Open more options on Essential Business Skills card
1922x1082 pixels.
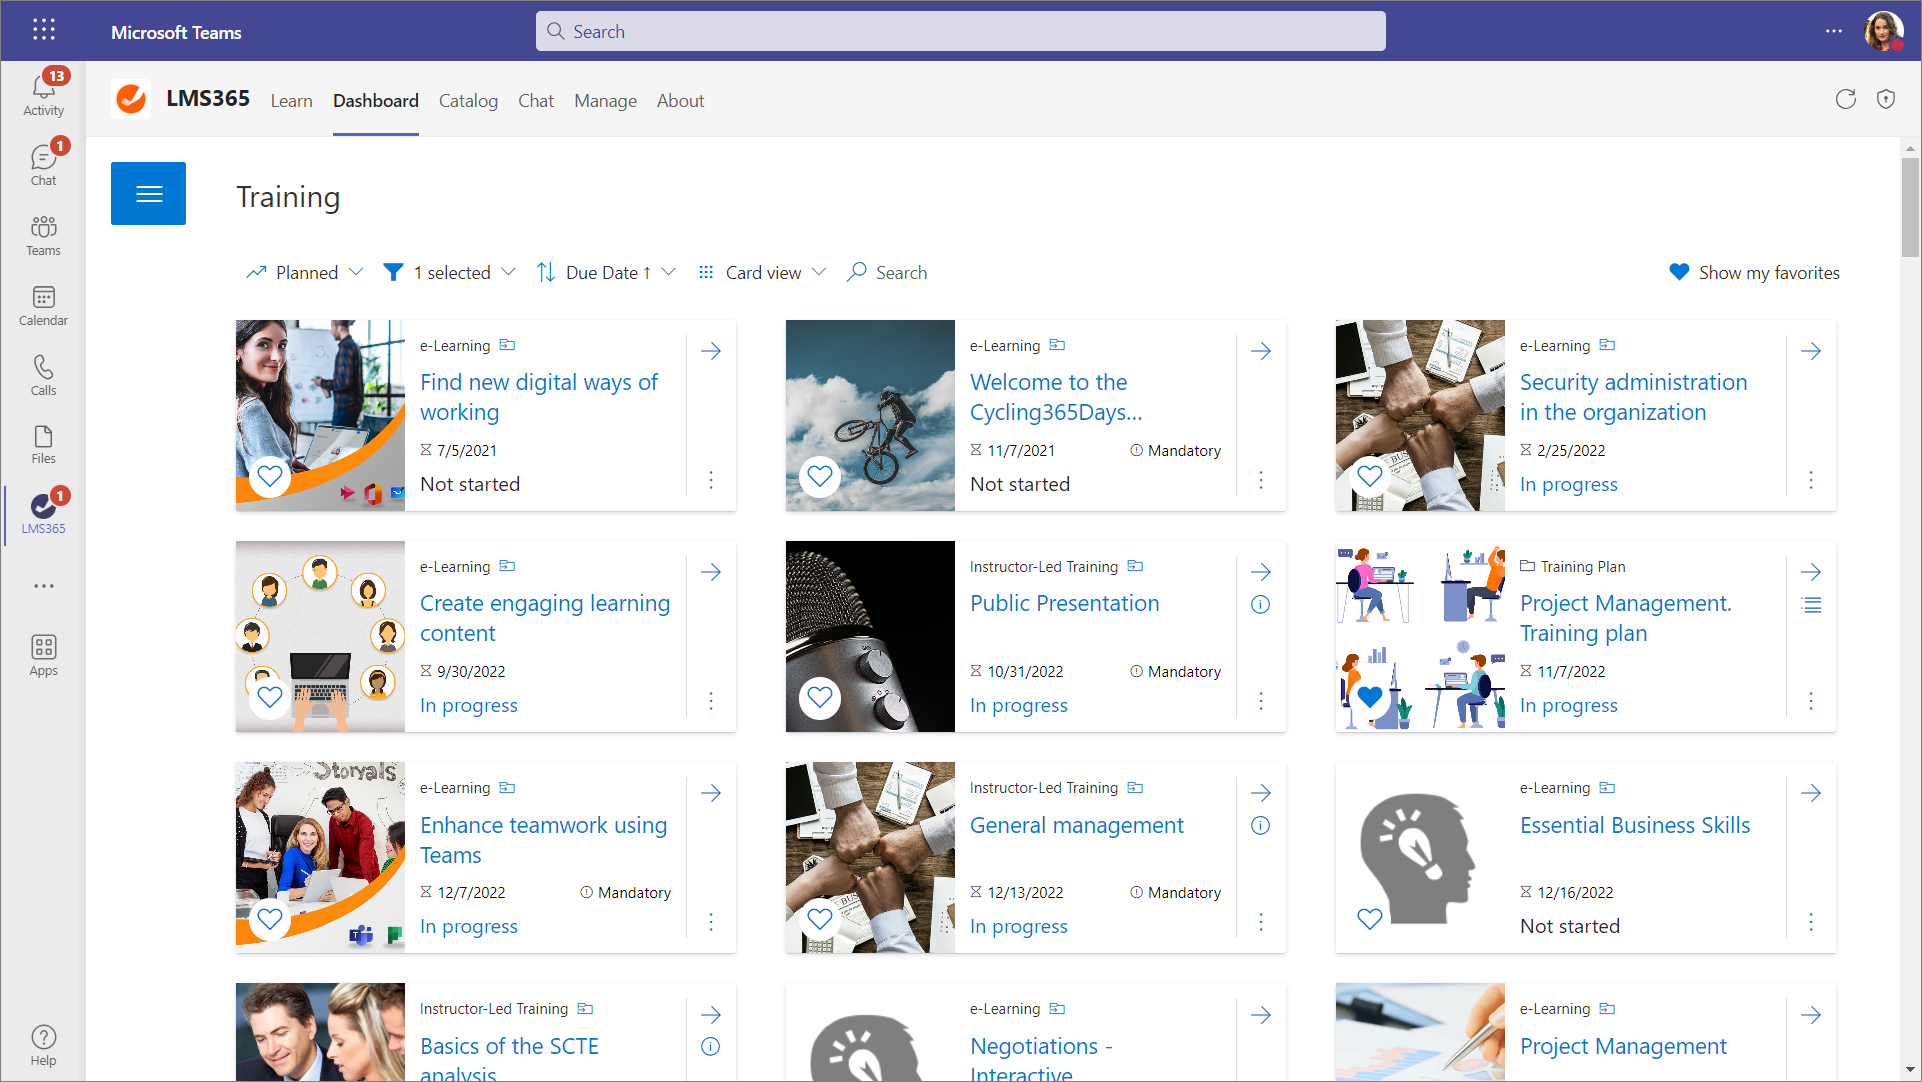coord(1810,922)
